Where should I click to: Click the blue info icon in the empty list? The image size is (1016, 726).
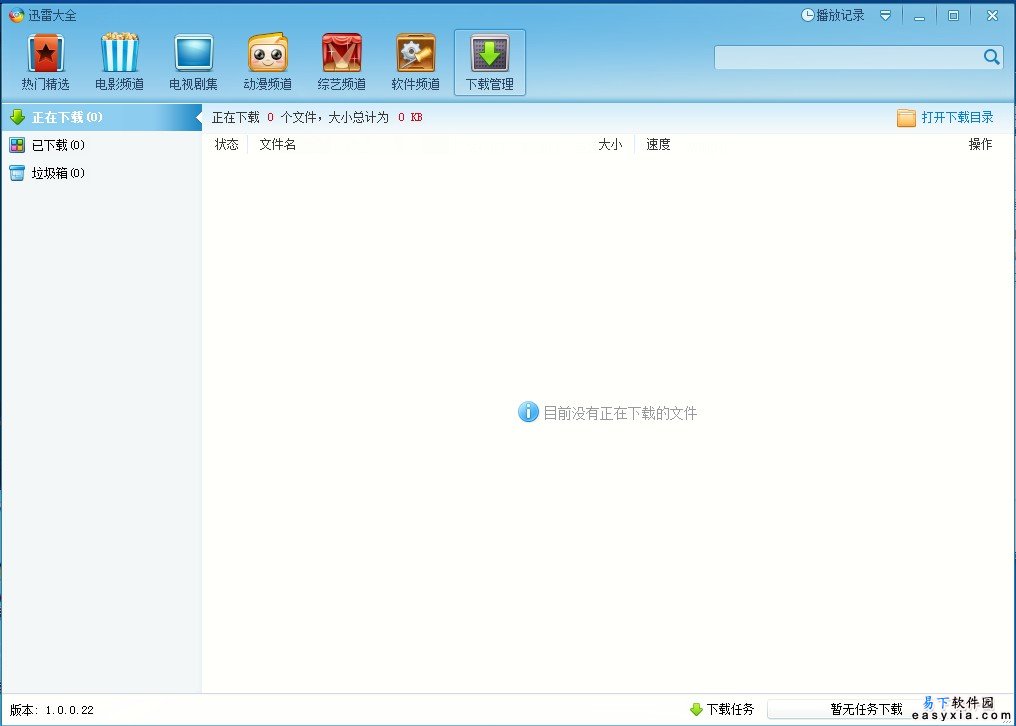528,412
